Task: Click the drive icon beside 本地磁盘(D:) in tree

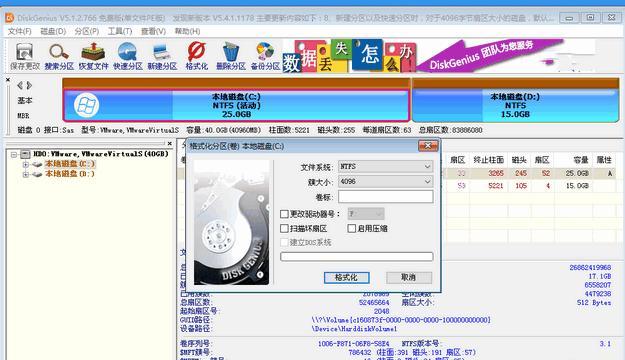Action: pyautogui.click(x=37, y=174)
